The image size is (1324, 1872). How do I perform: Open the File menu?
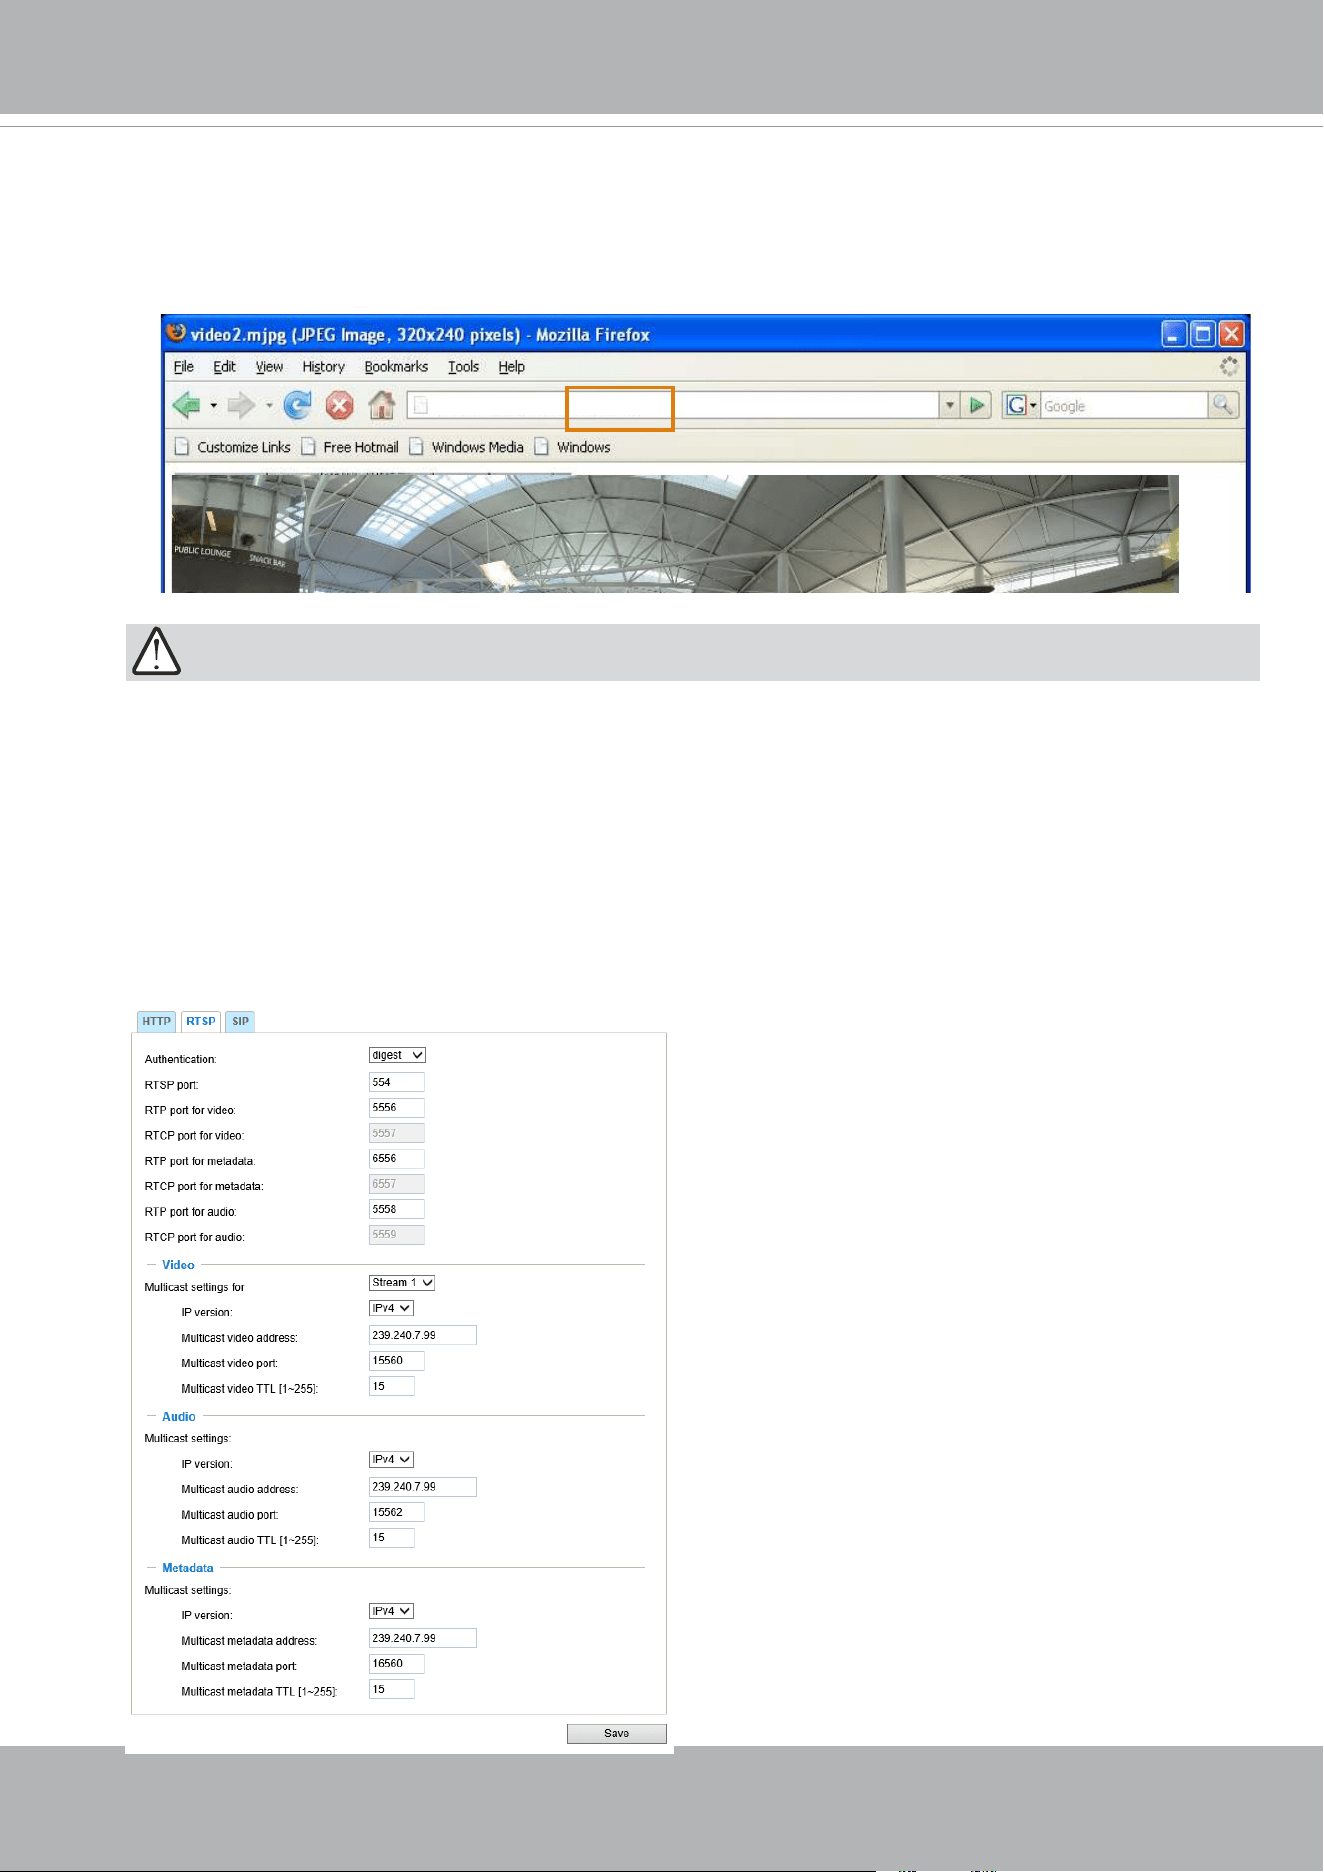(x=184, y=367)
